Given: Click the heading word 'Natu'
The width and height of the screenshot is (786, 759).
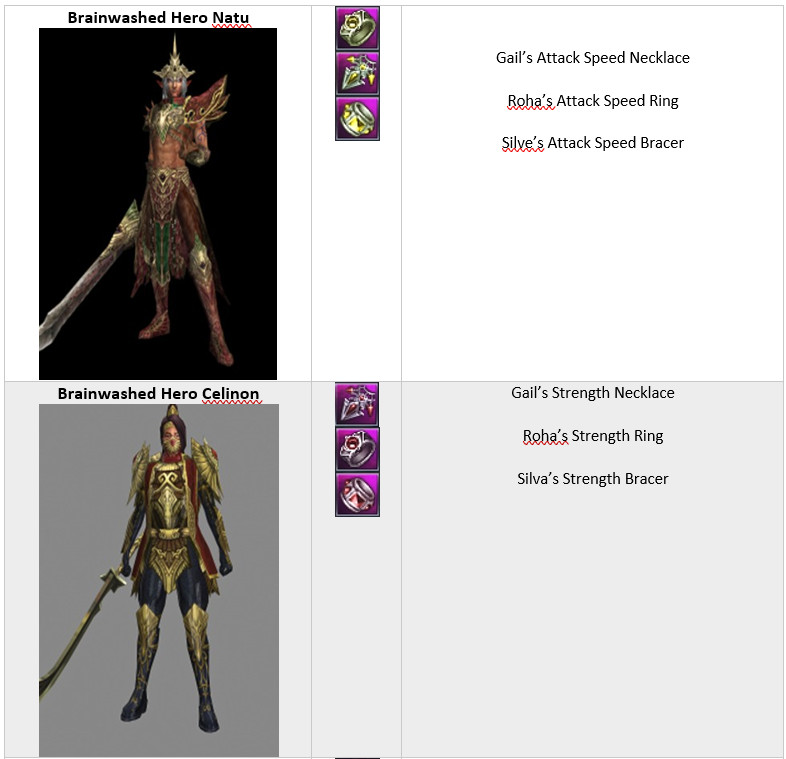Looking at the screenshot, I should pyautogui.click(x=231, y=18).
